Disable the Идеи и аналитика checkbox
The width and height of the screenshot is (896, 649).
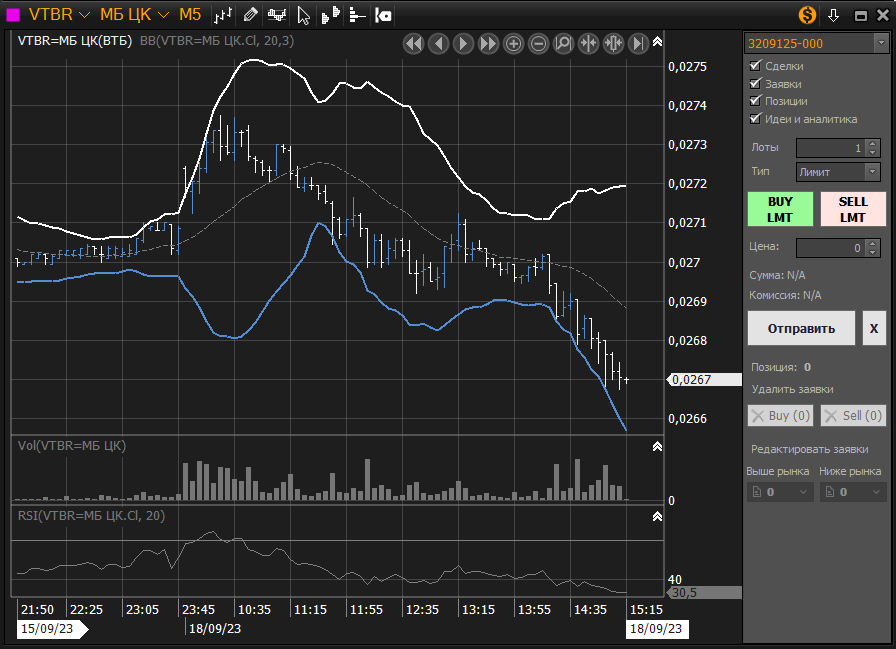click(x=756, y=119)
